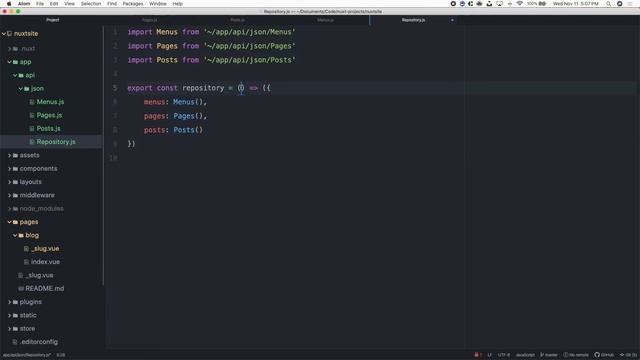Screen dimensions: 640x360
Task: Open the Find menu
Action: point(112,4)
